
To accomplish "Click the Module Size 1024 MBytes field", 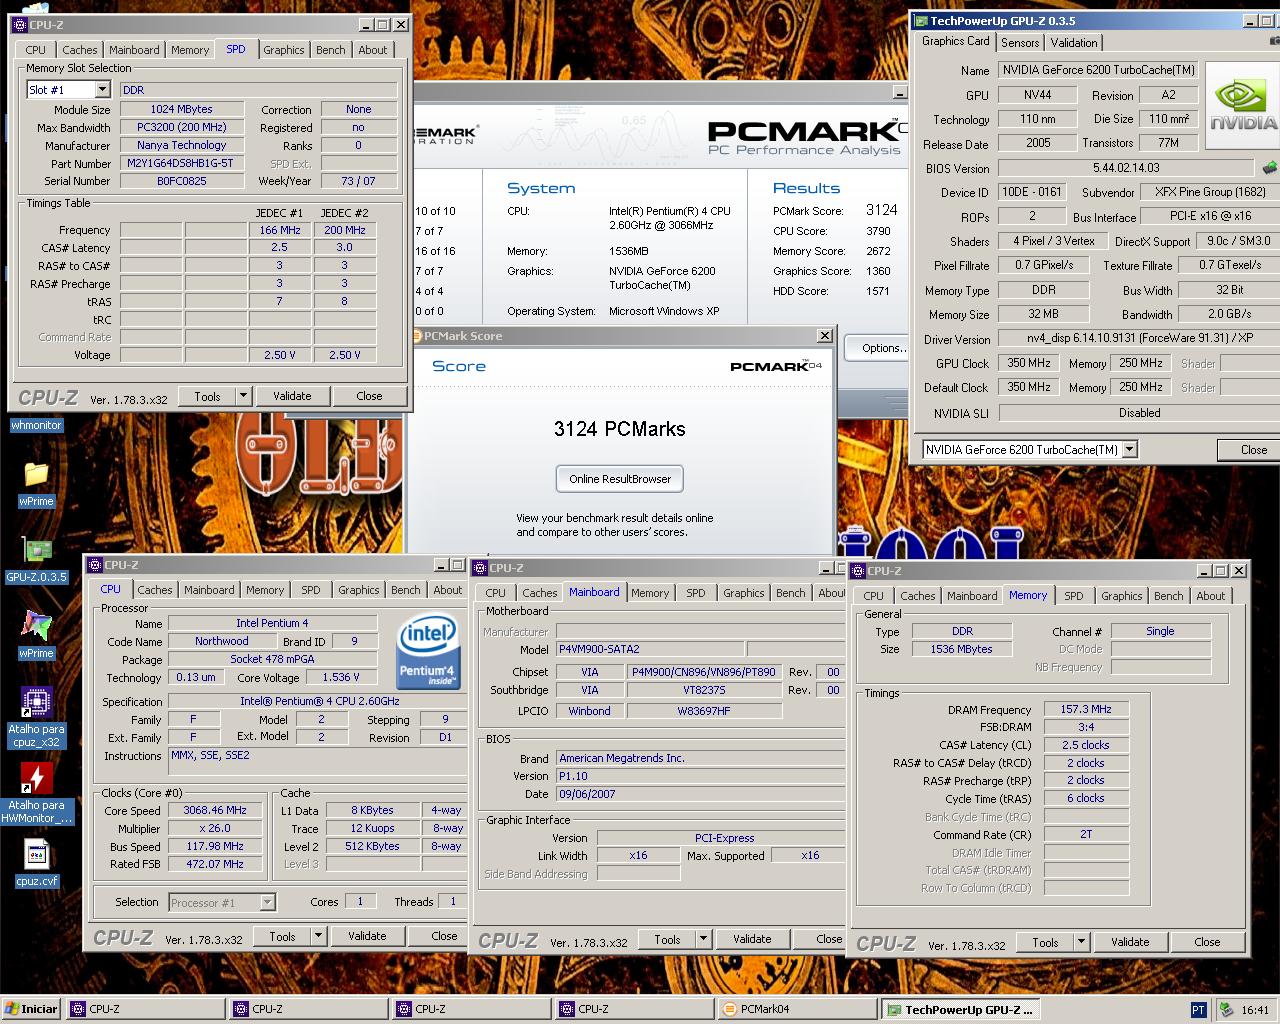I will click(182, 109).
